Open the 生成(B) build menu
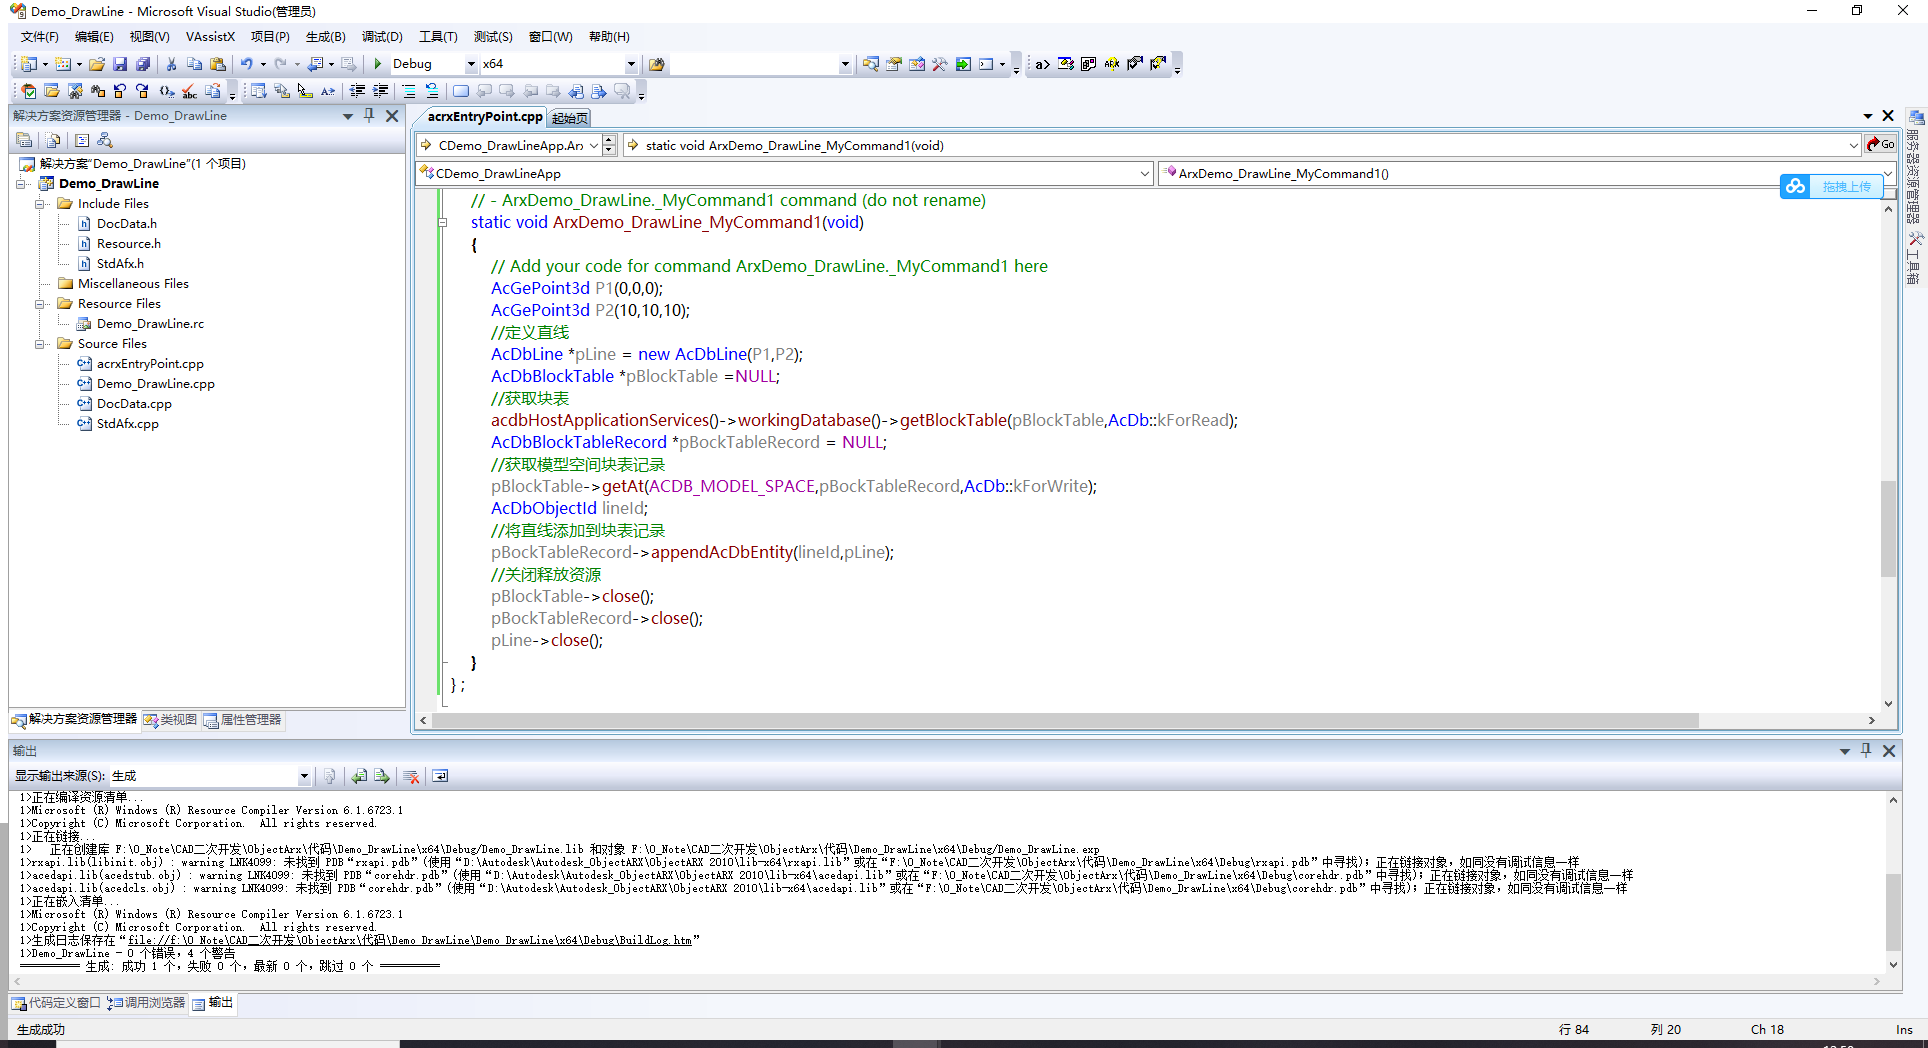1928x1048 pixels. (x=325, y=37)
